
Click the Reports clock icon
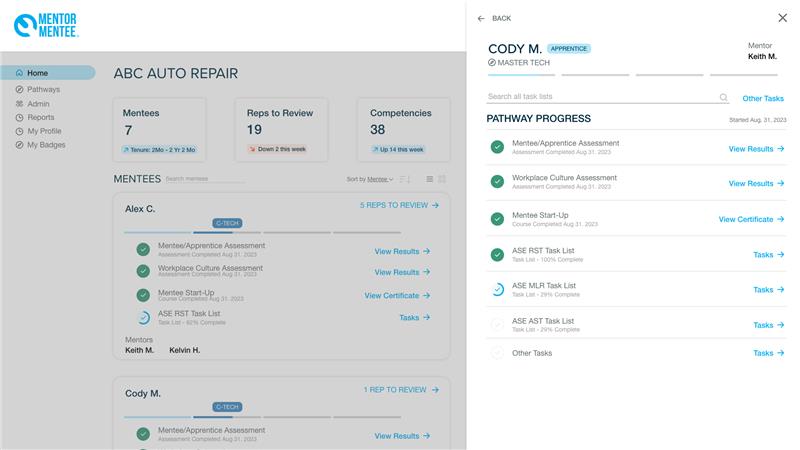click(19, 117)
